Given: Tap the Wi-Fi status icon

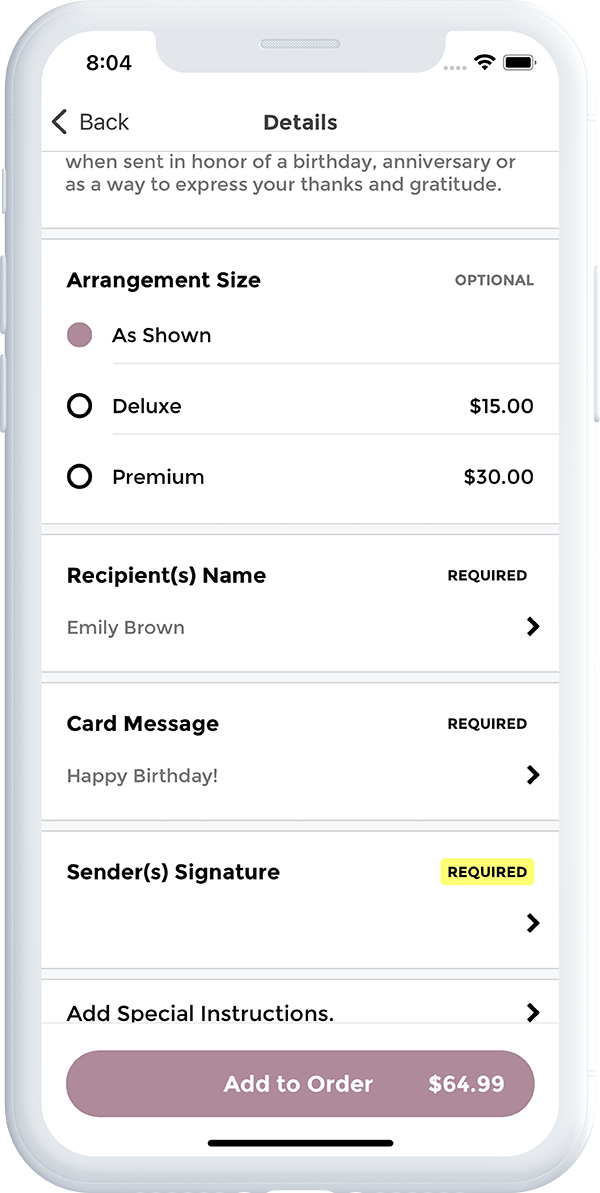Looking at the screenshot, I should pyautogui.click(x=485, y=62).
